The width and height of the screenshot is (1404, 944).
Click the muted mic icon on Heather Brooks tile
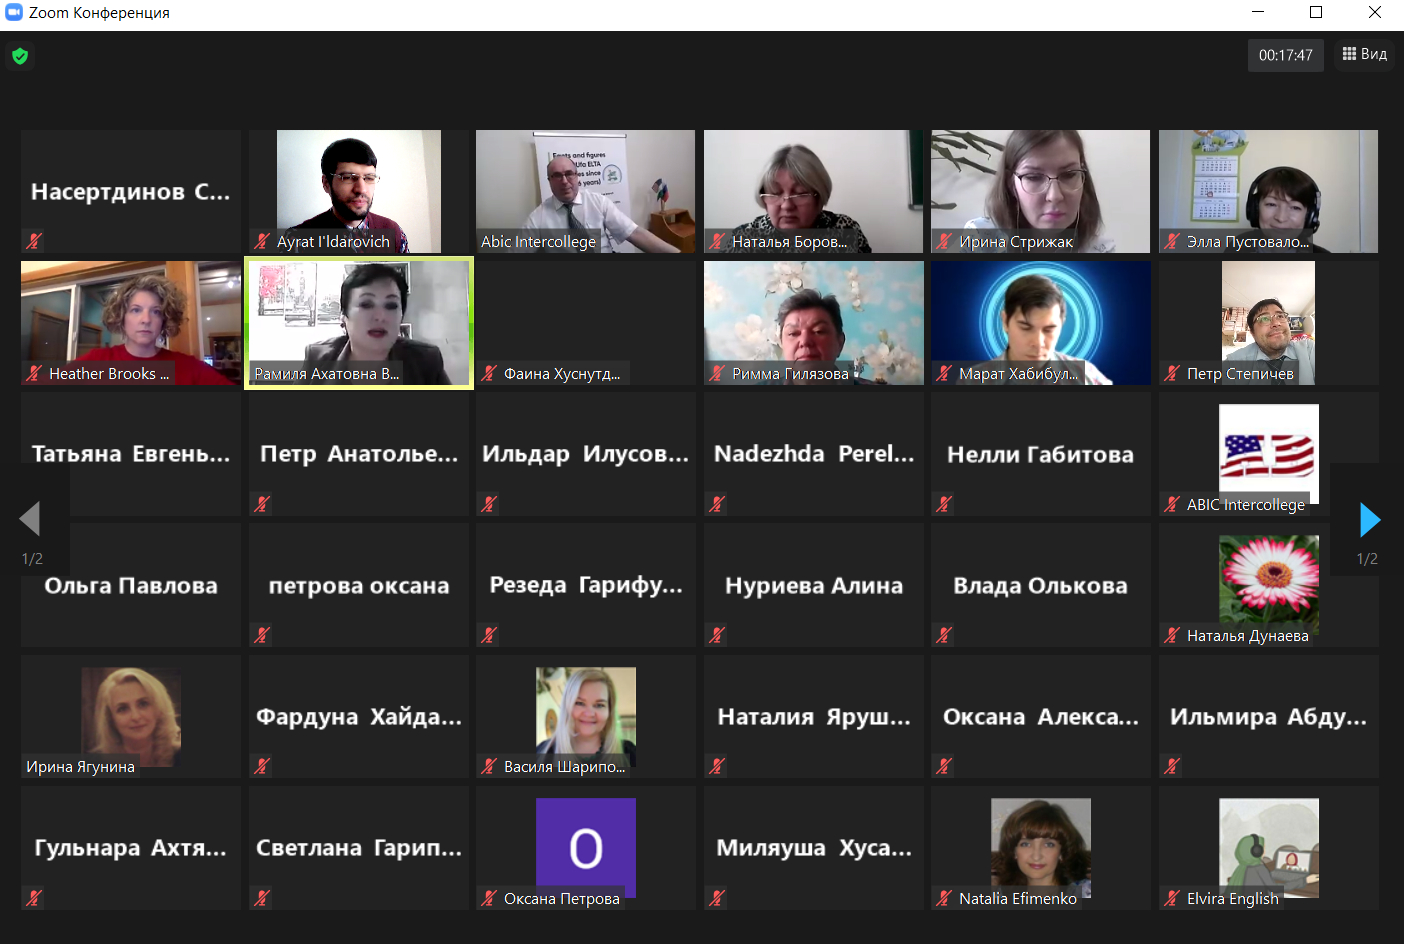pyautogui.click(x=34, y=373)
